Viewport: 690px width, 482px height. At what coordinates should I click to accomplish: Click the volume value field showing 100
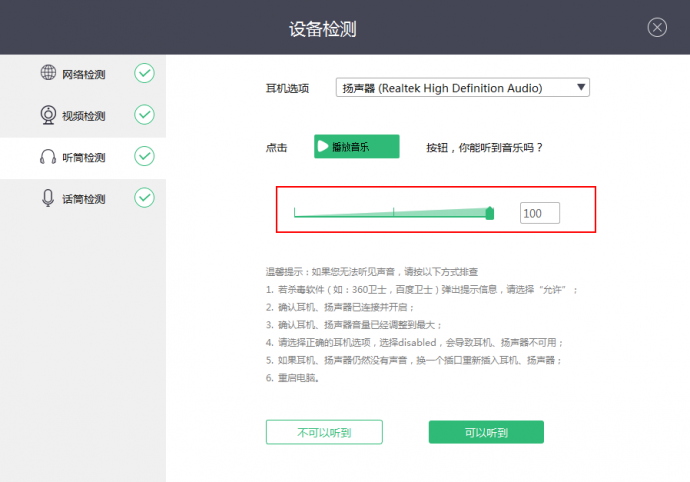(540, 213)
